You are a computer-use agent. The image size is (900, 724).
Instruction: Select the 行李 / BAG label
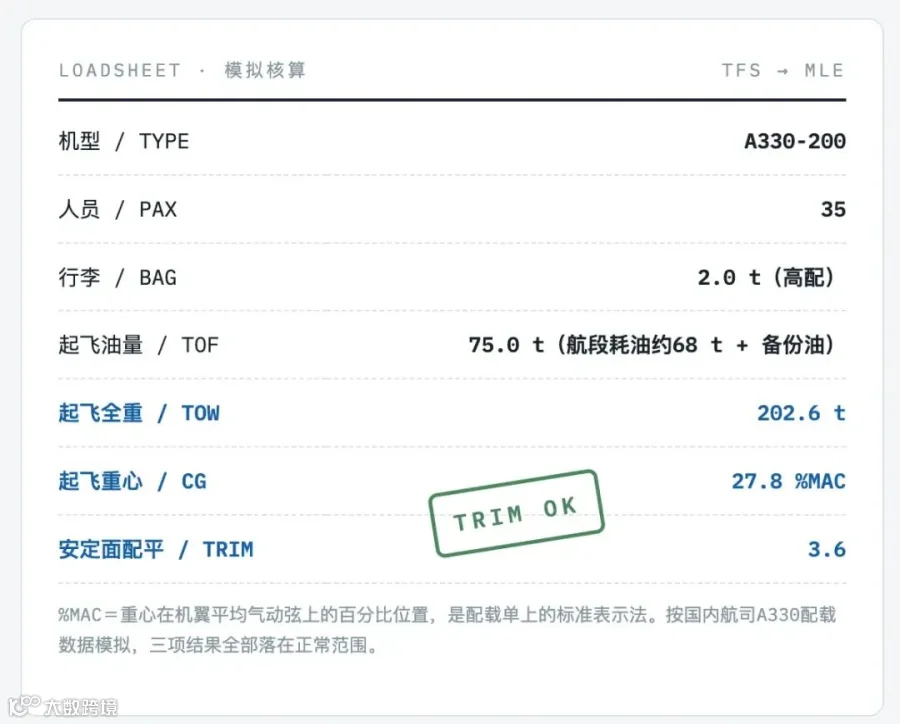(x=118, y=278)
